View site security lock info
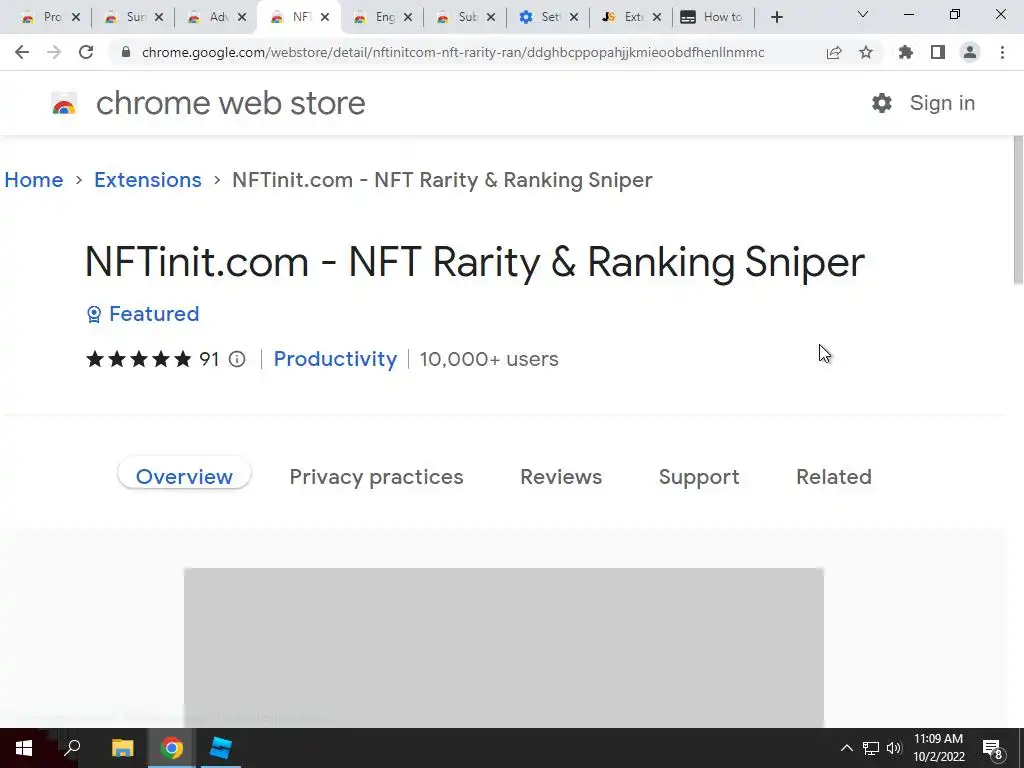This screenshot has width=1024, height=768. click(x=126, y=52)
